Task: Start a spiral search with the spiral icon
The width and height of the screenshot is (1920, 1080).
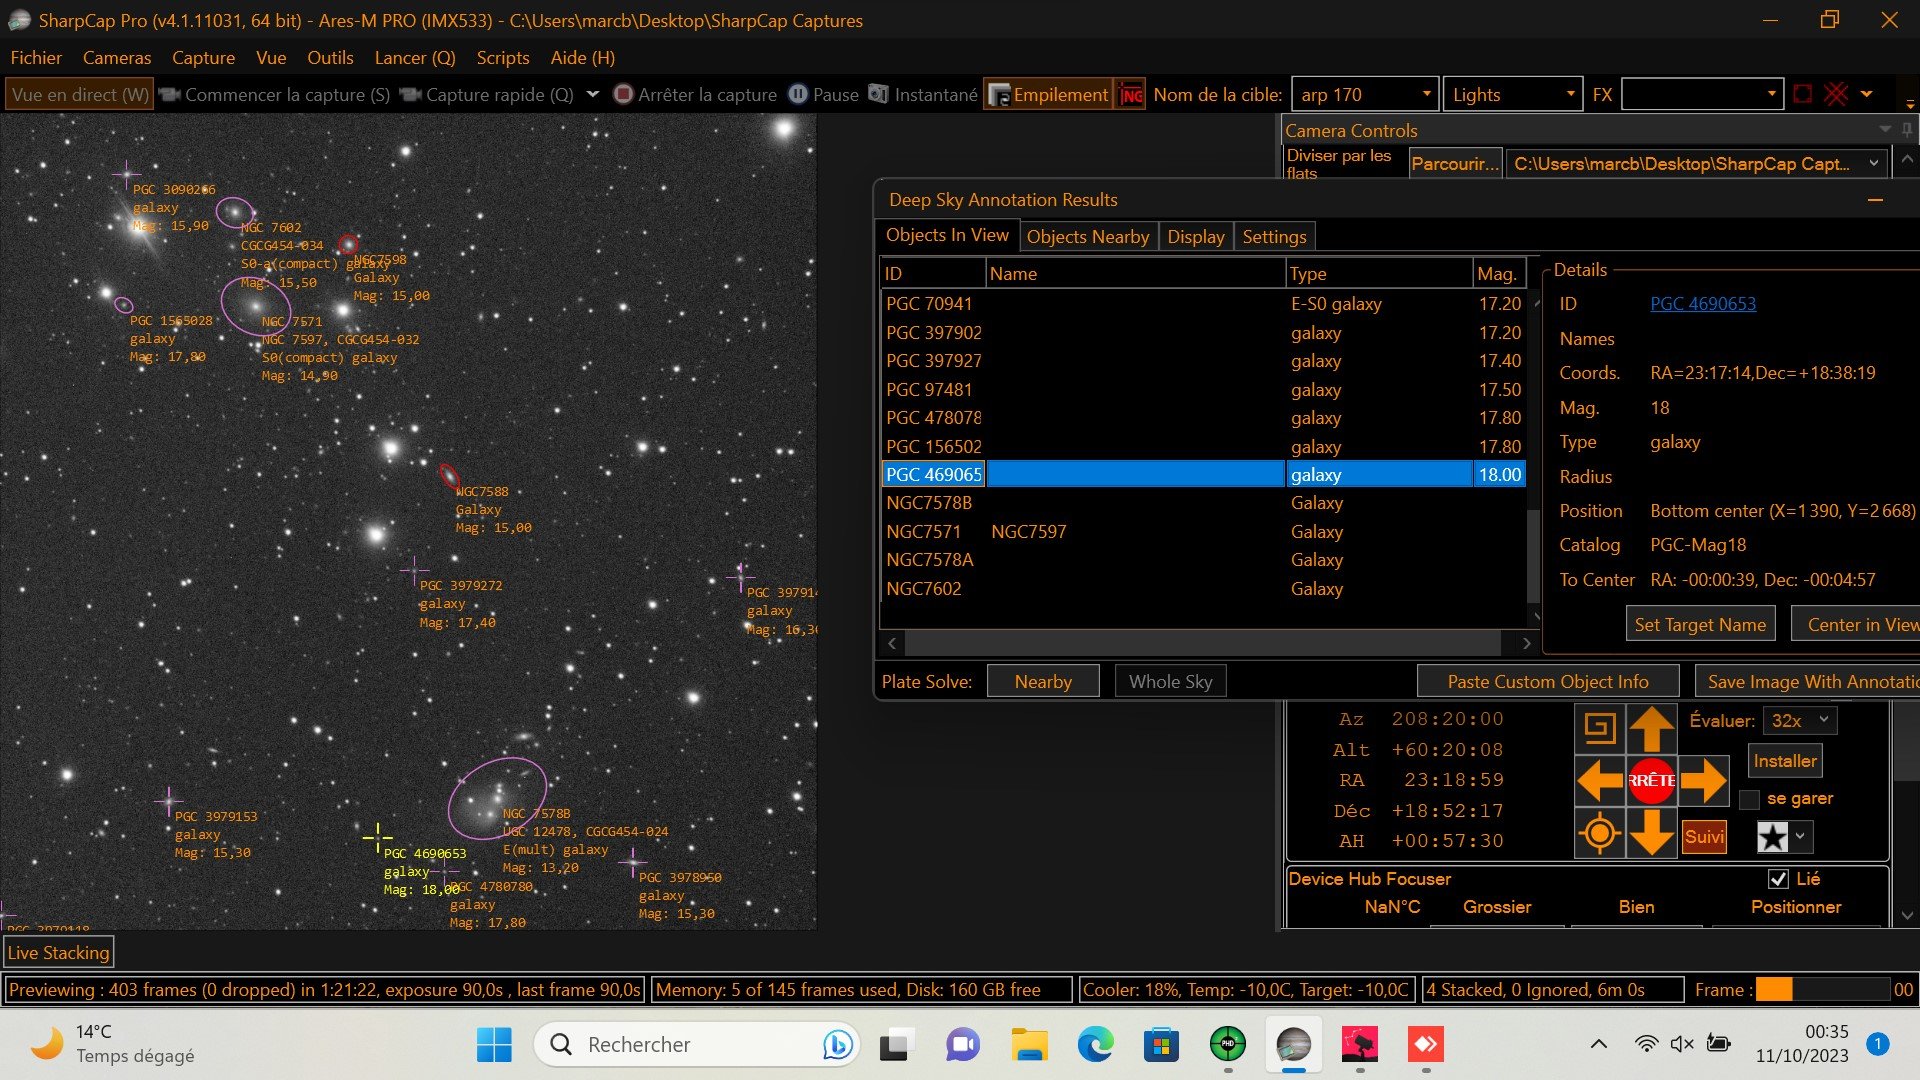Action: tap(1600, 728)
